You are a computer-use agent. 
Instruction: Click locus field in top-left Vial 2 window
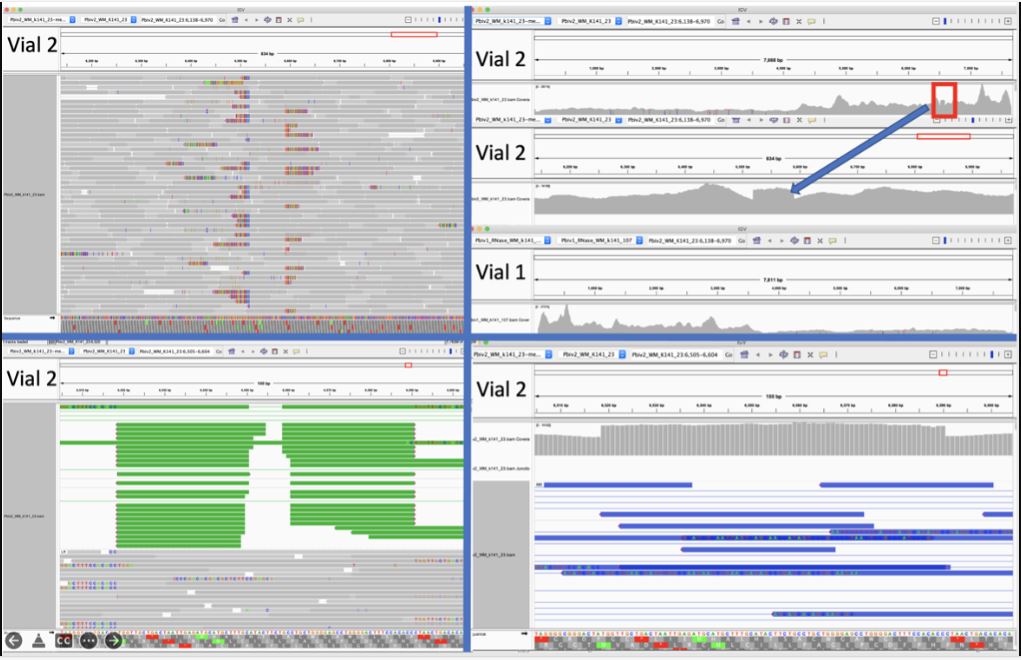point(177,20)
